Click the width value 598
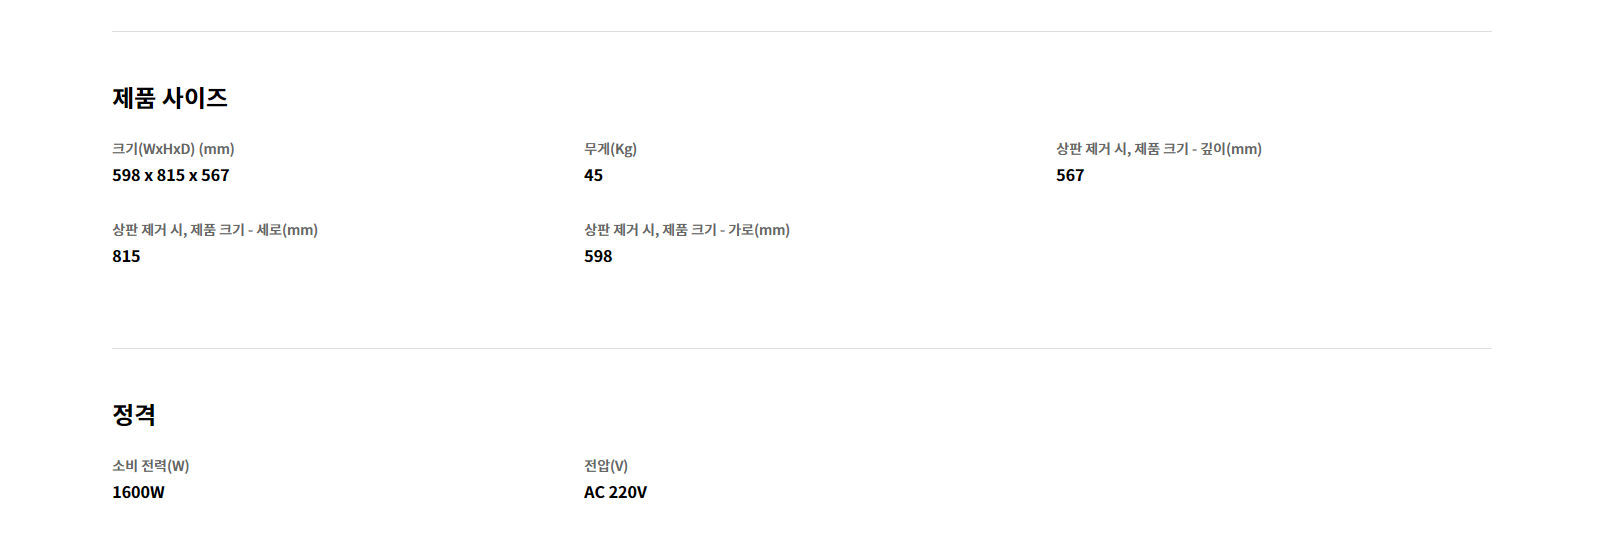 (598, 256)
